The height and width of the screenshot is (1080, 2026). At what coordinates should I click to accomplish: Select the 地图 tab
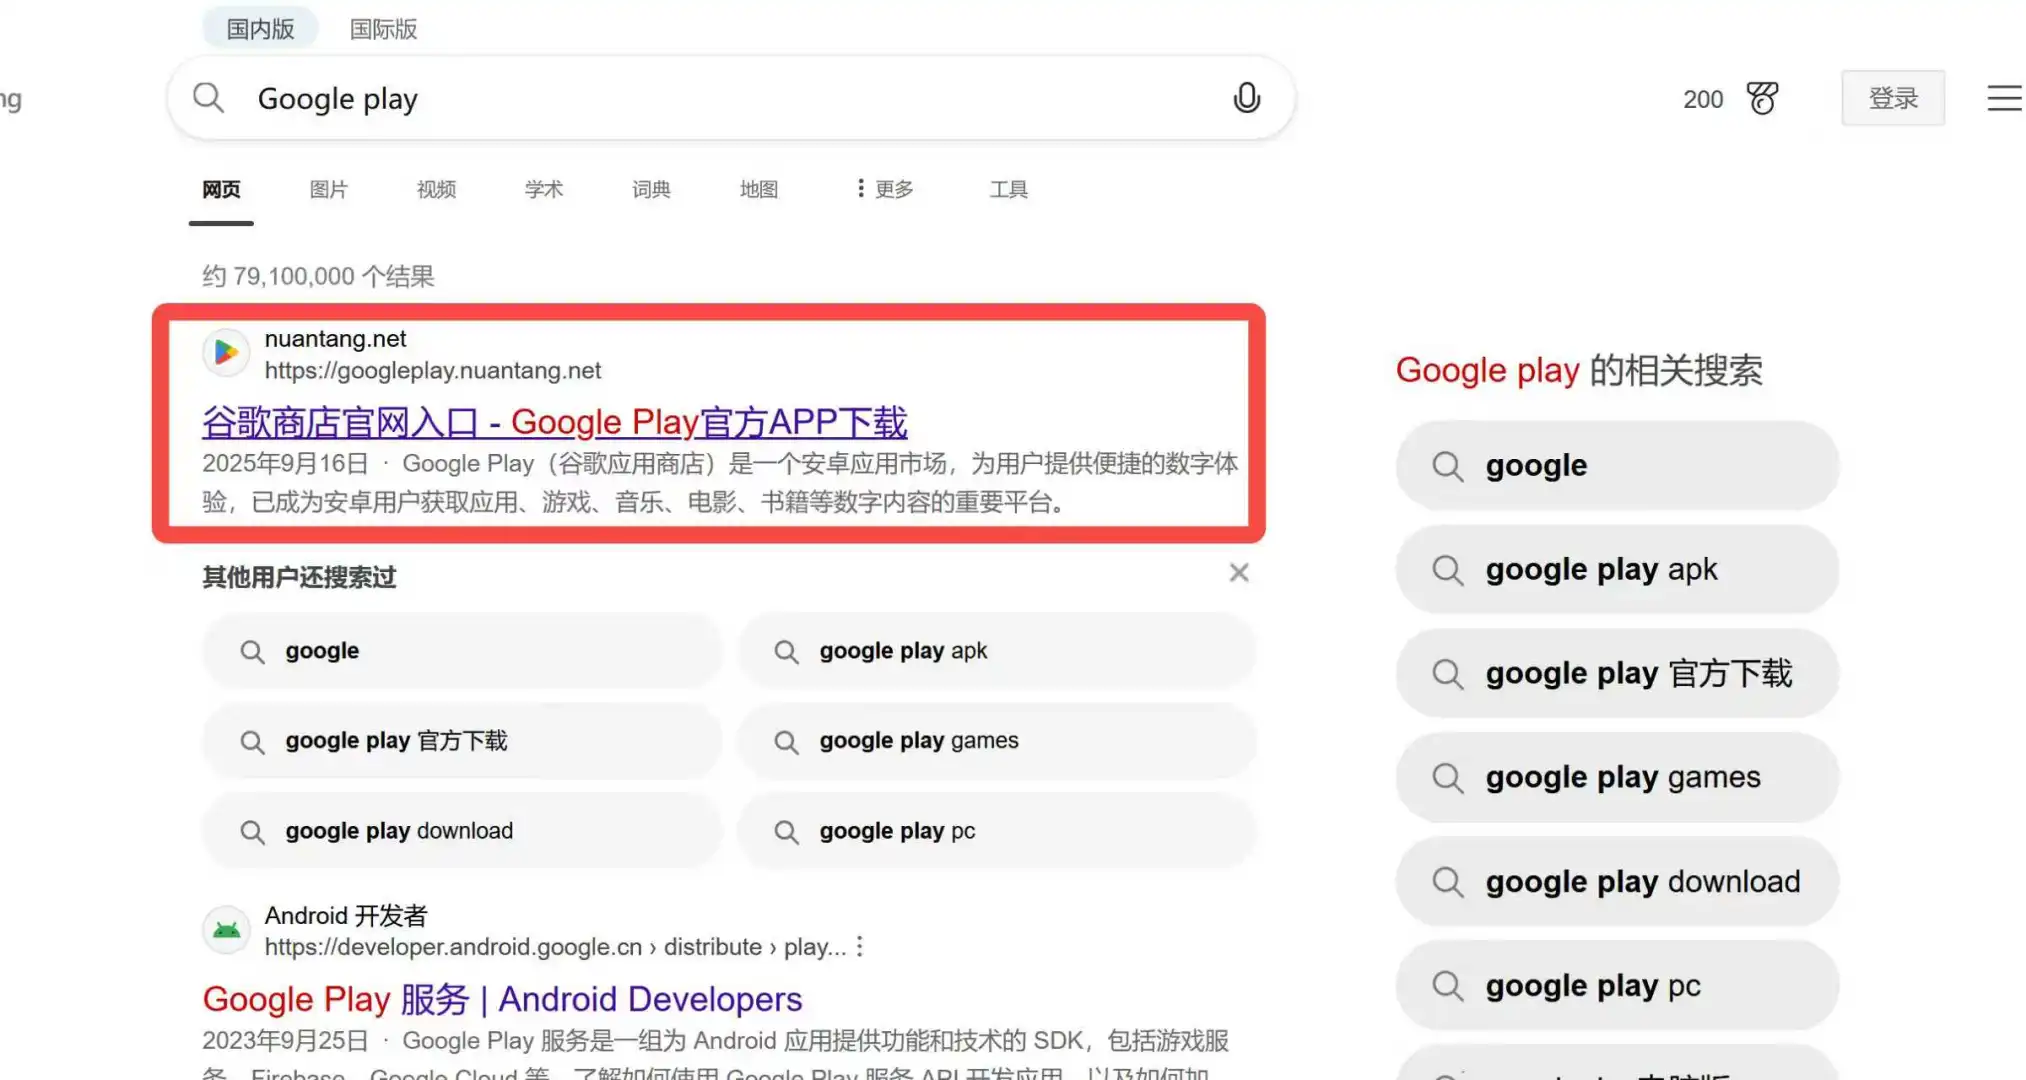tap(758, 189)
